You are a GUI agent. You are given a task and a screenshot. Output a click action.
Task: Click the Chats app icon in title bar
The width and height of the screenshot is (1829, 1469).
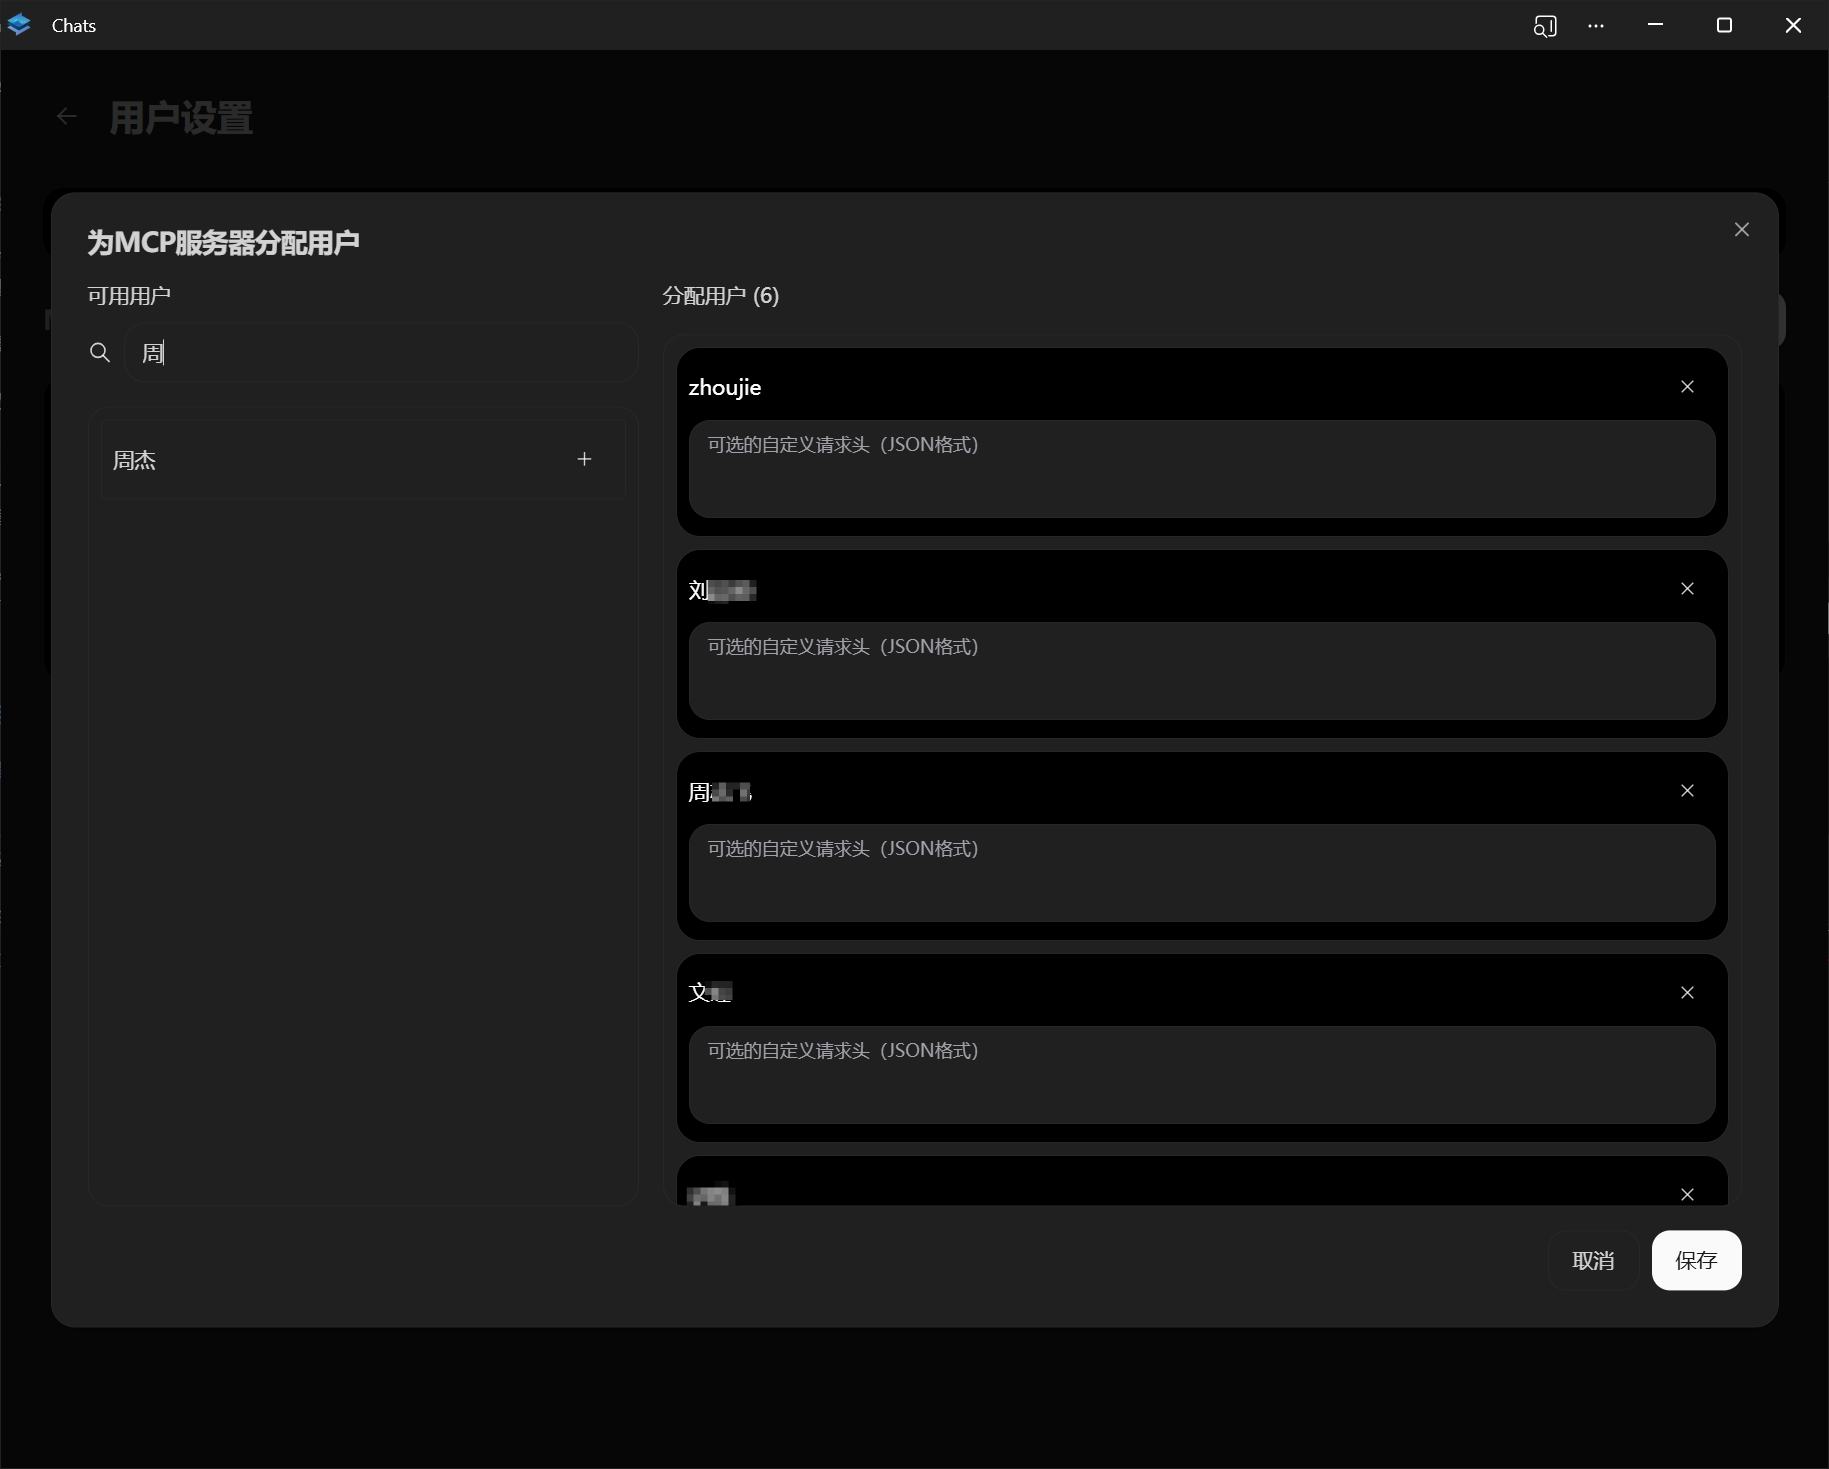pyautogui.click(x=19, y=25)
